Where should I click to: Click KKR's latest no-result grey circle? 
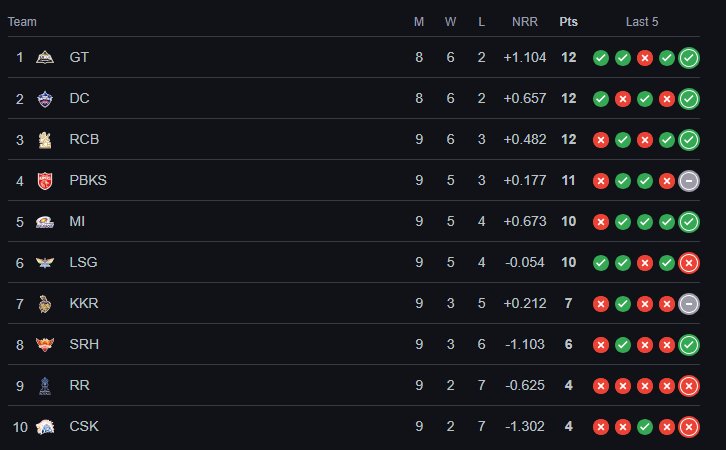pos(688,304)
